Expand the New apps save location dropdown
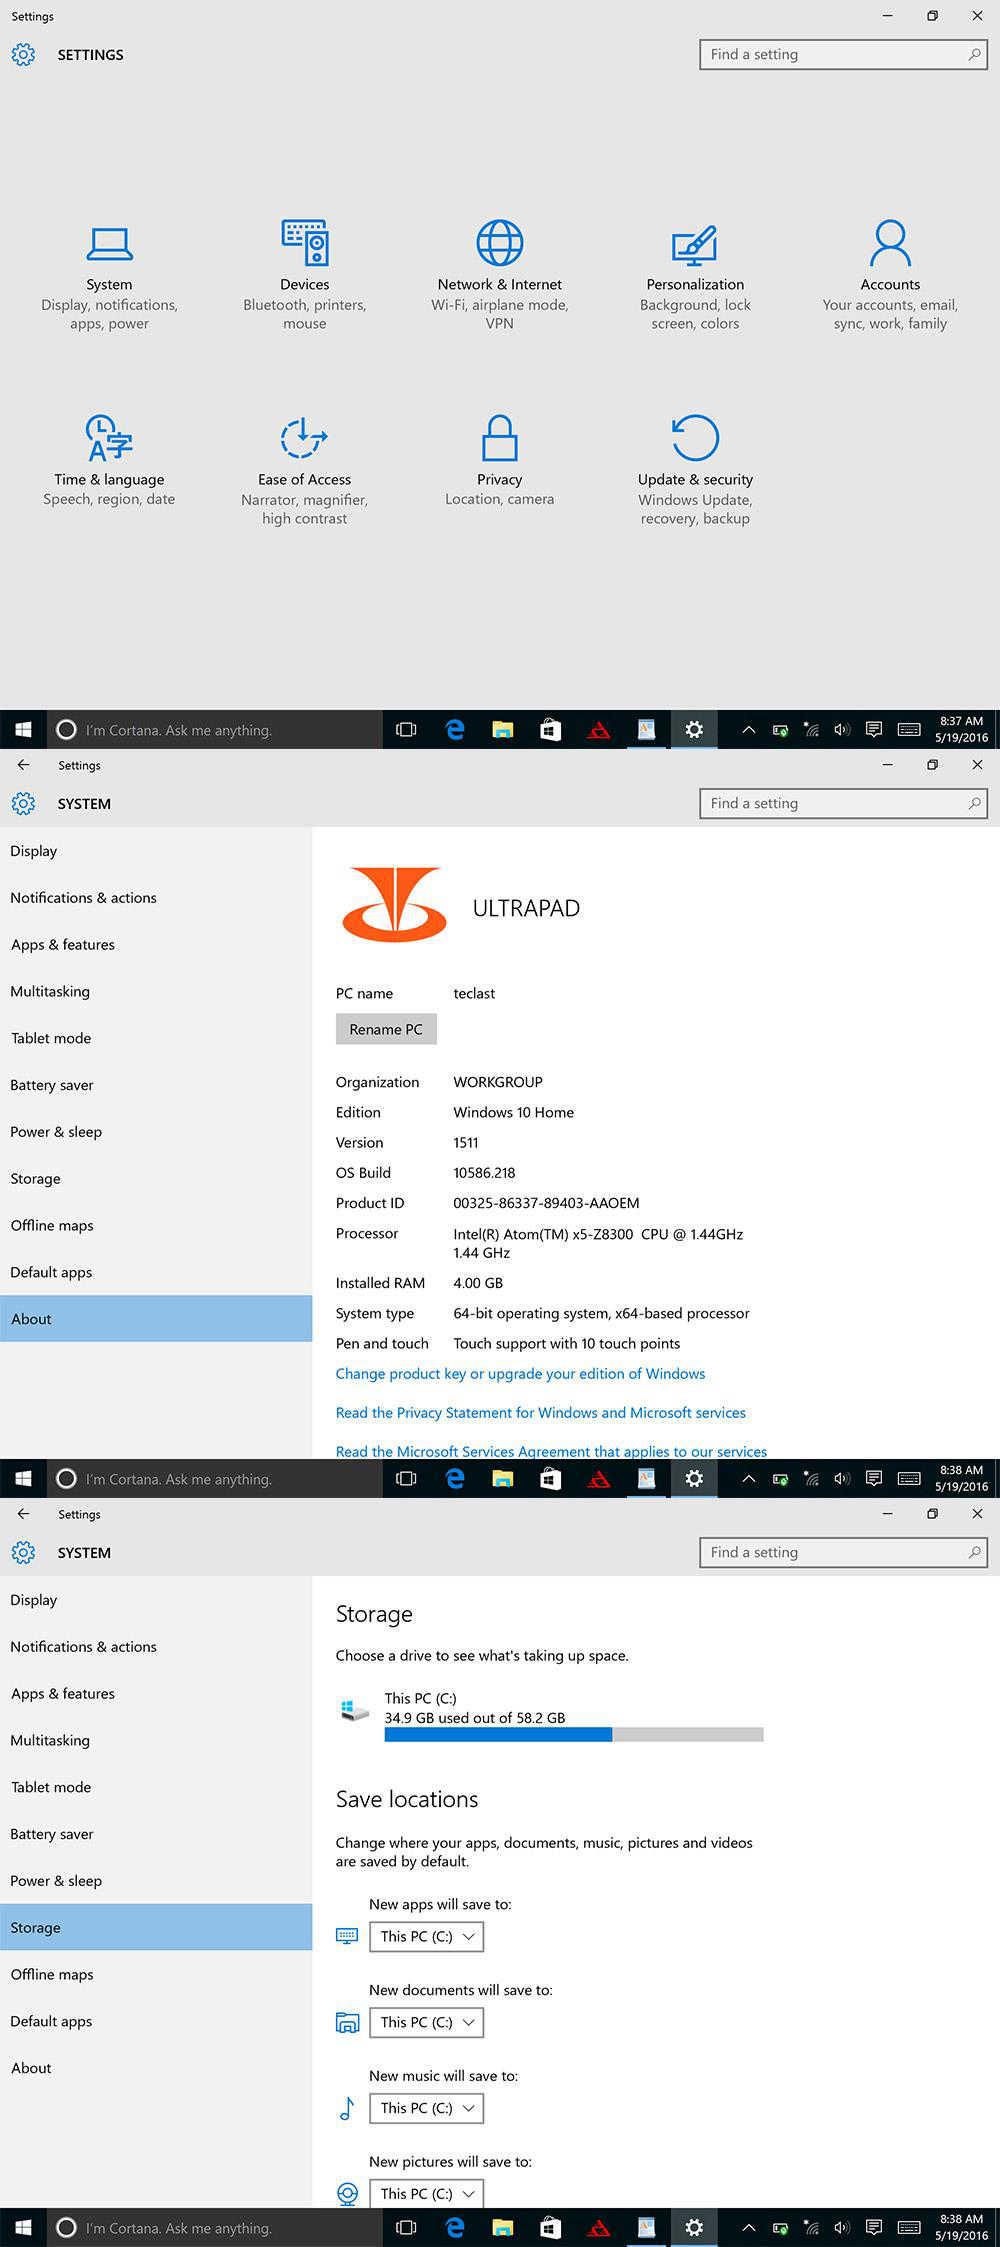 coord(426,1936)
